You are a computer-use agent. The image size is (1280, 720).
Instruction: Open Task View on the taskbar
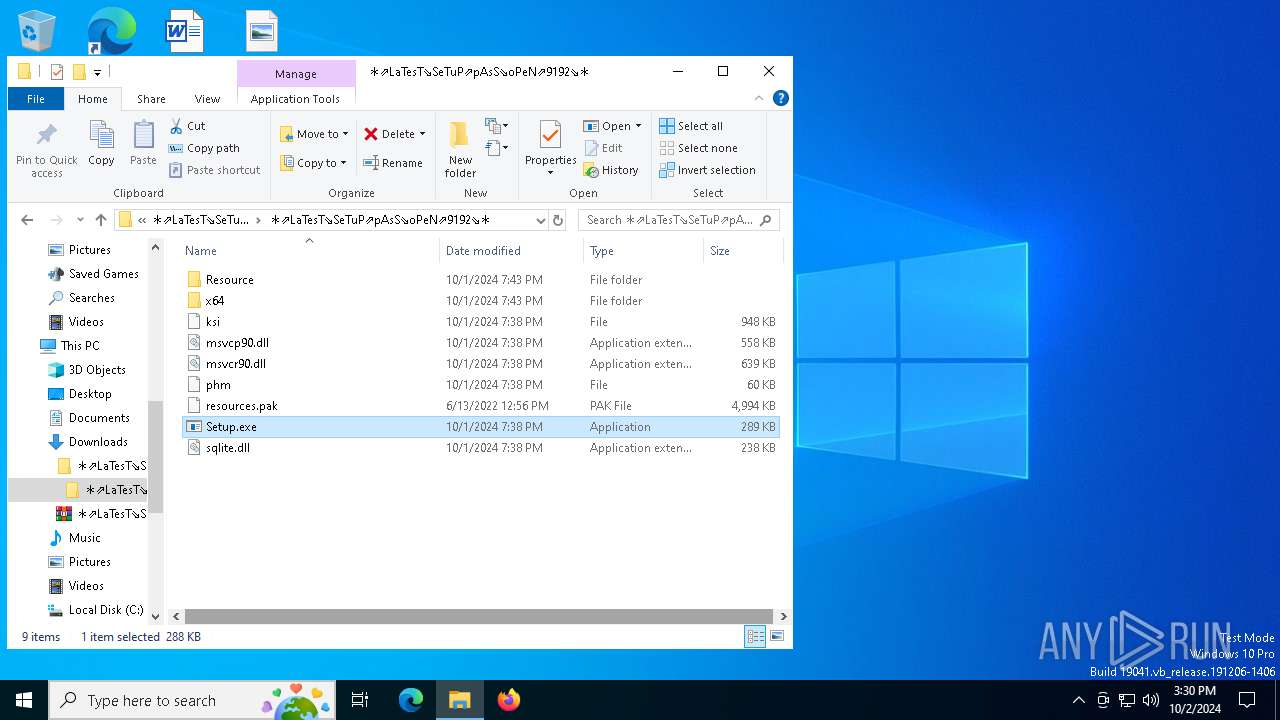(x=360, y=700)
